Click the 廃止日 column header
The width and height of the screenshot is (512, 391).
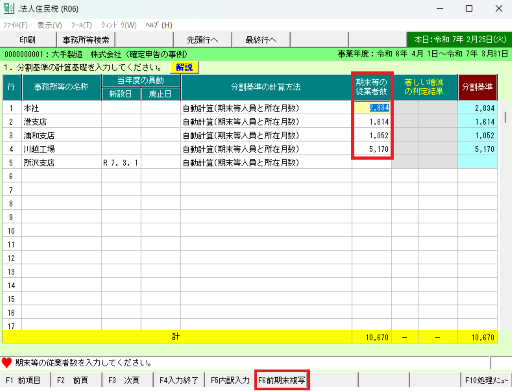point(160,94)
